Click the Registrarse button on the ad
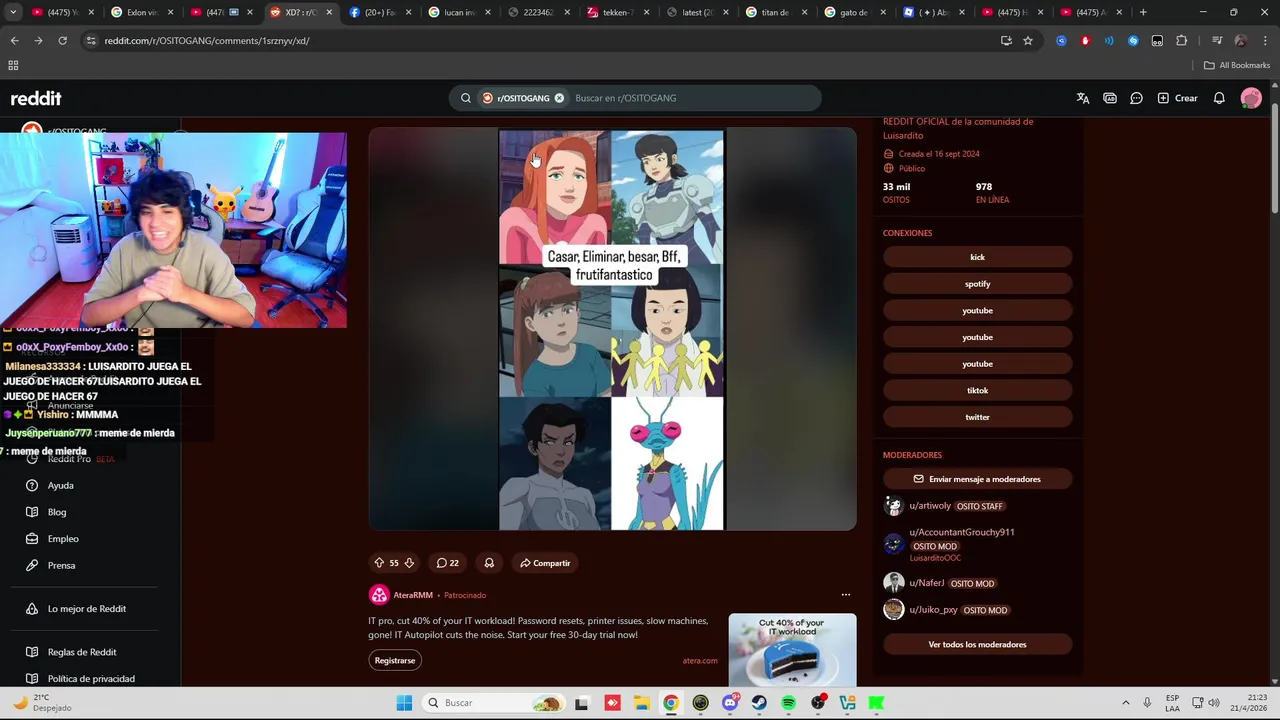The image size is (1280, 720). click(x=395, y=660)
